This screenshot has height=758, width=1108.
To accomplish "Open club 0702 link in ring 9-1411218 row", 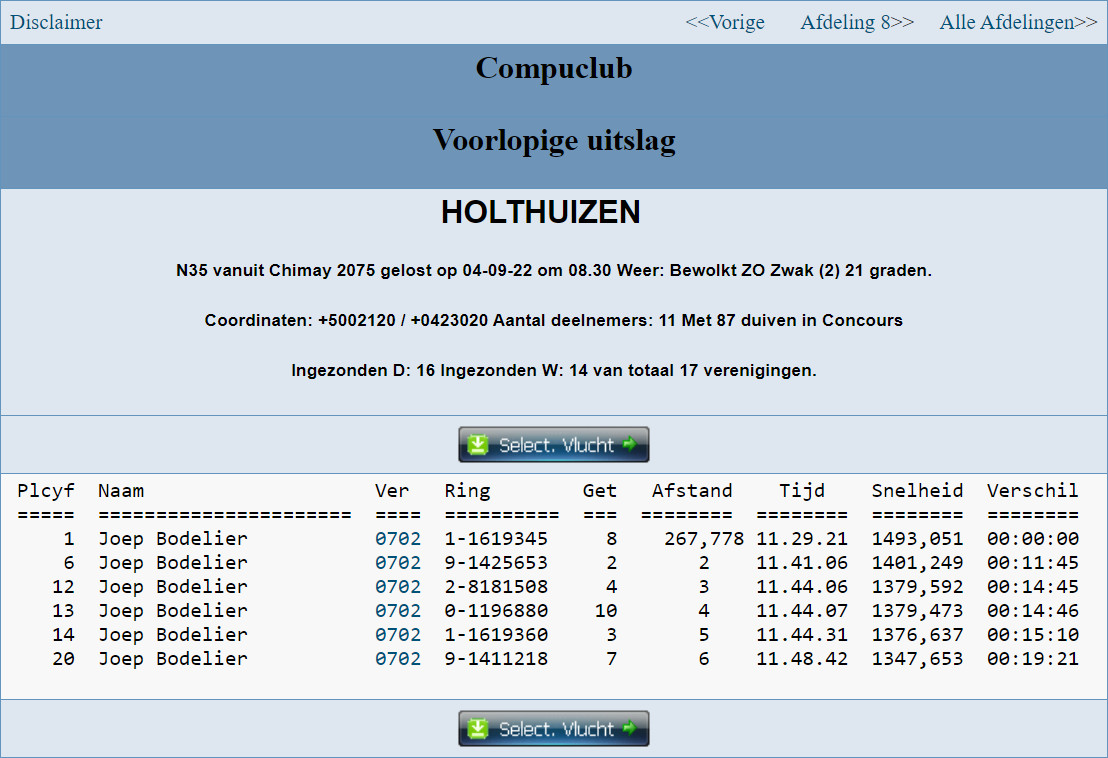I will click(x=398, y=659).
